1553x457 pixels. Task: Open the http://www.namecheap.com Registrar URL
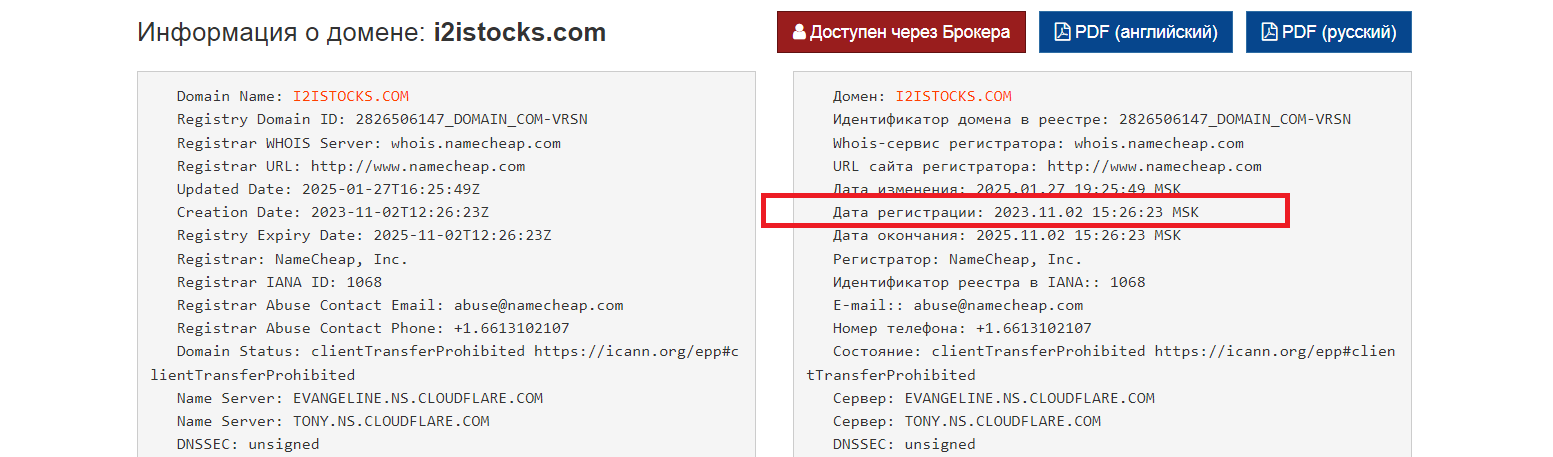[x=418, y=166]
